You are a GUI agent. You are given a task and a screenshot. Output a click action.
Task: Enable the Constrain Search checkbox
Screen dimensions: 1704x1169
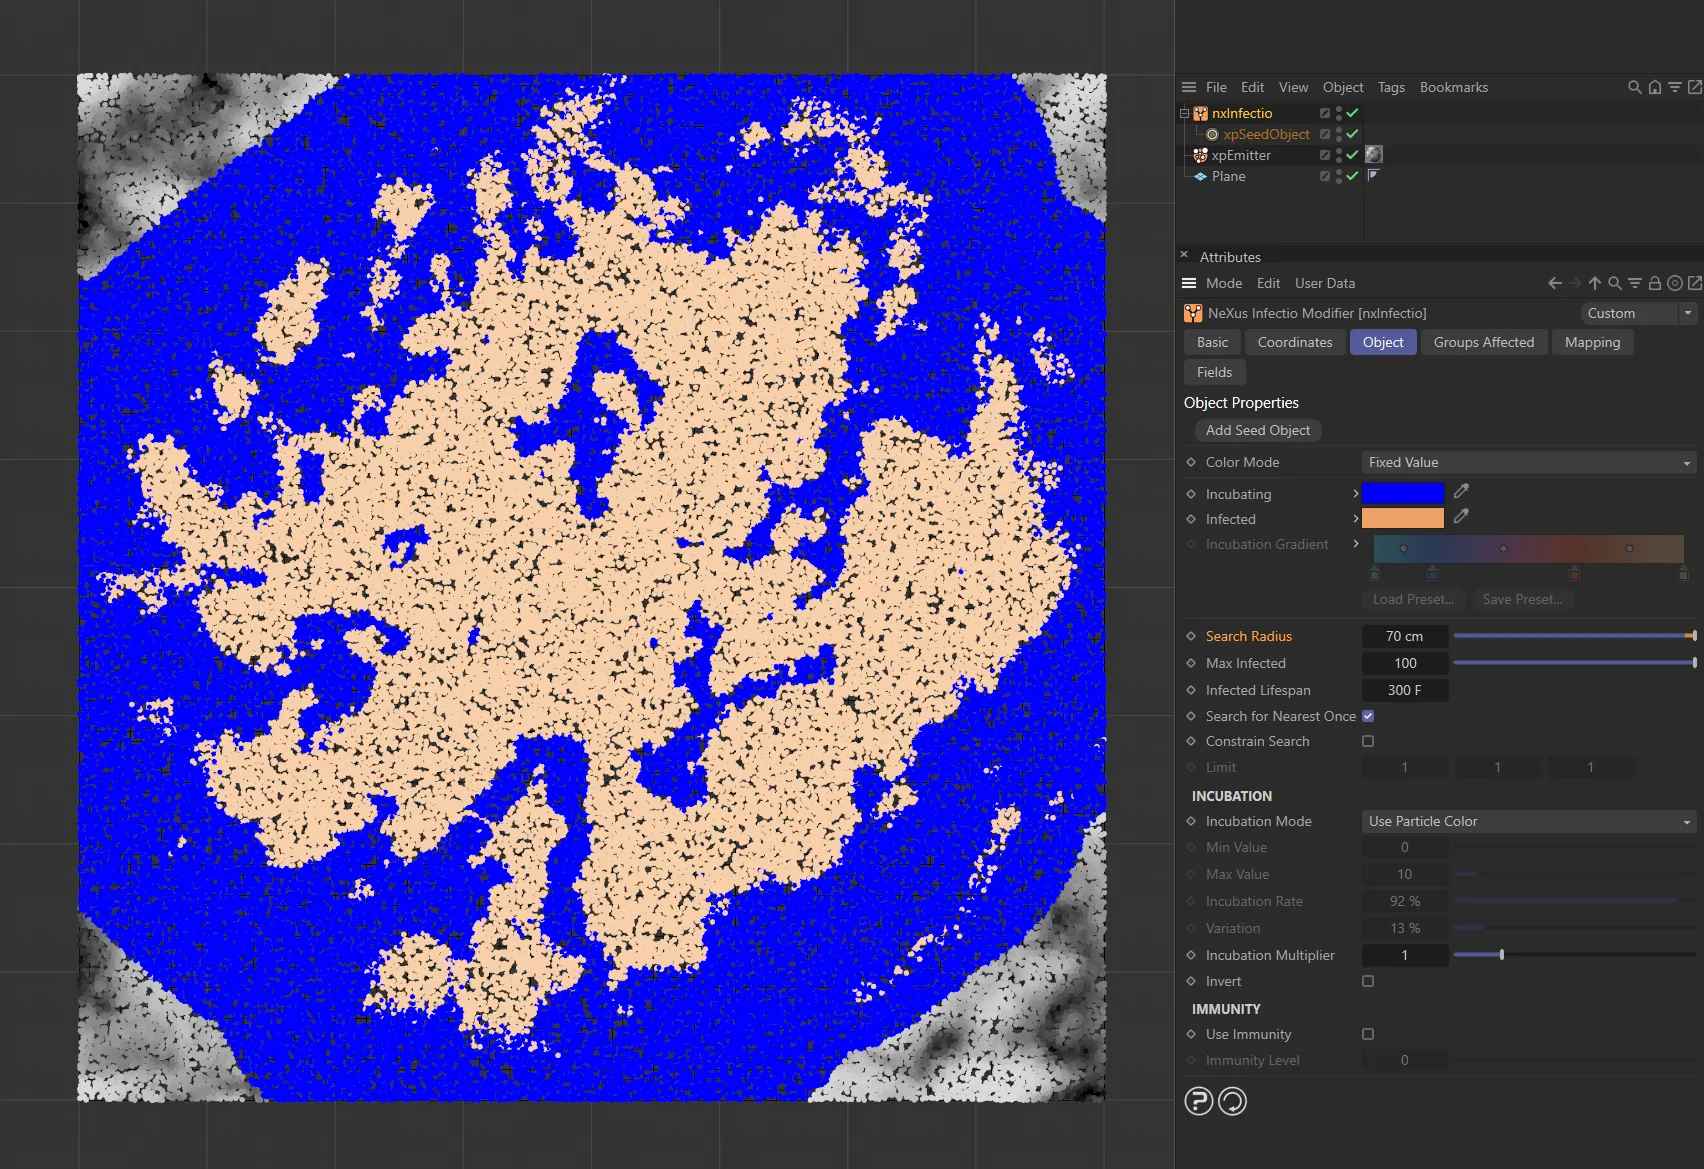[x=1368, y=741]
